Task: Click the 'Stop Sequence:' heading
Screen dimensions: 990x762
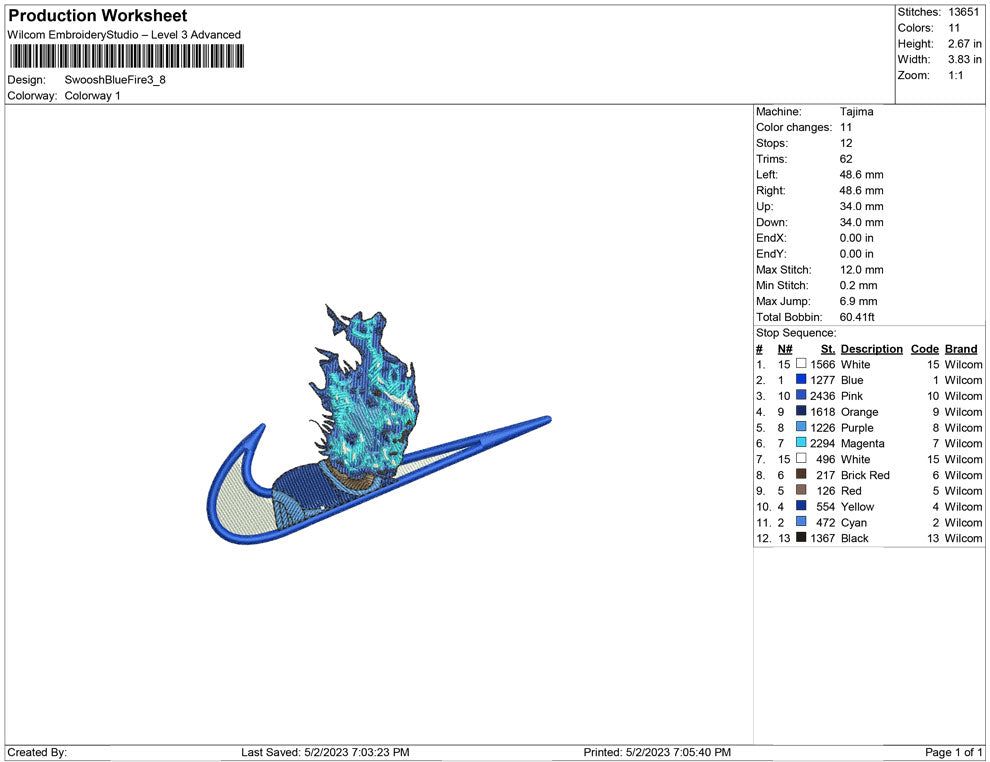Action: click(x=796, y=333)
